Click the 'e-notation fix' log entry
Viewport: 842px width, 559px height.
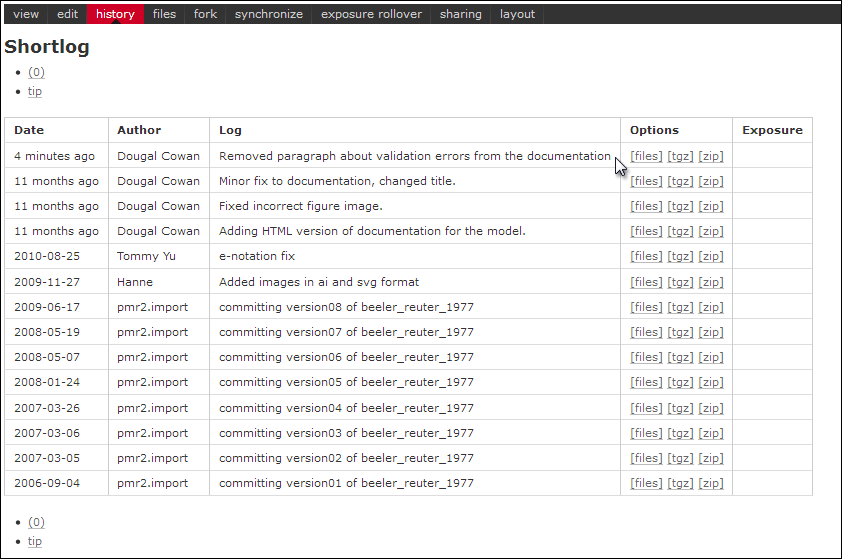(257, 256)
